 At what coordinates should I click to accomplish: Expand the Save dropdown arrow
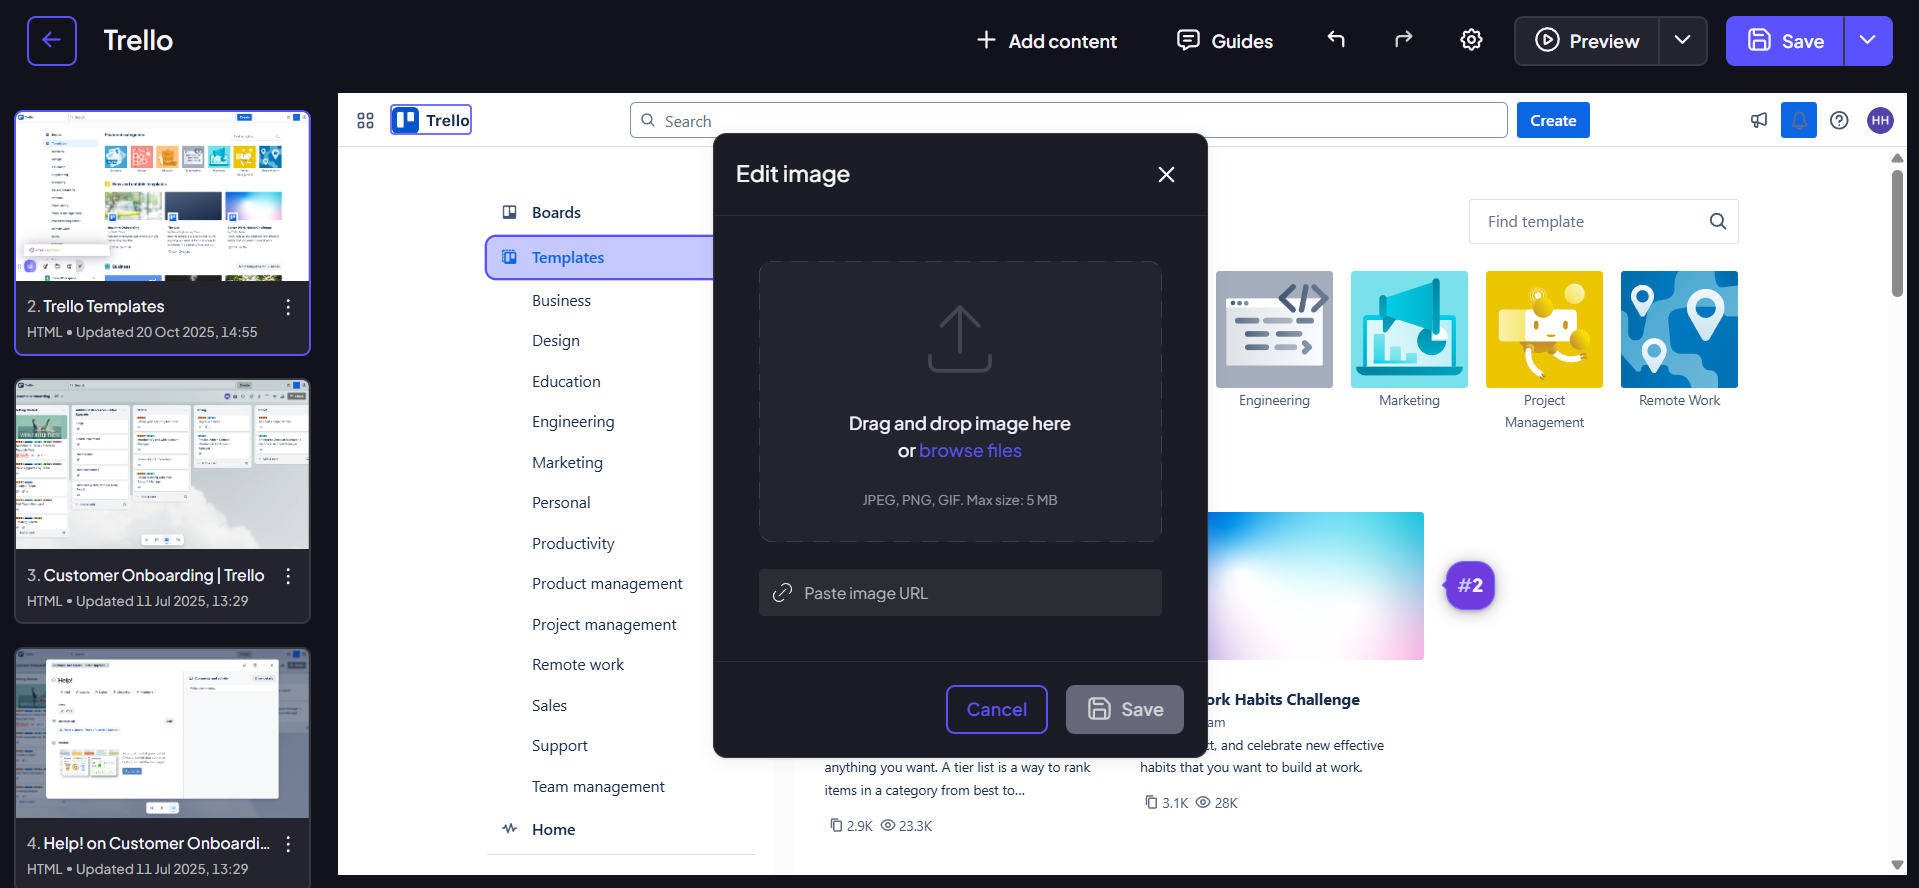1868,41
